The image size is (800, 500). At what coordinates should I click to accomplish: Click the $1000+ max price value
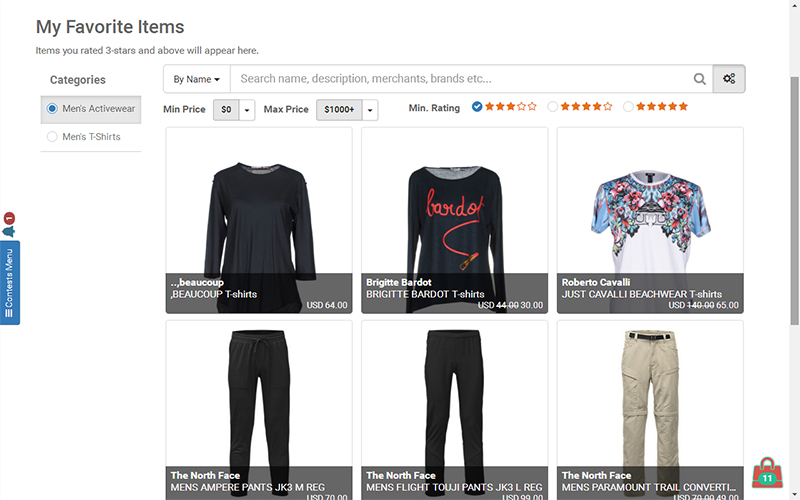click(339, 110)
